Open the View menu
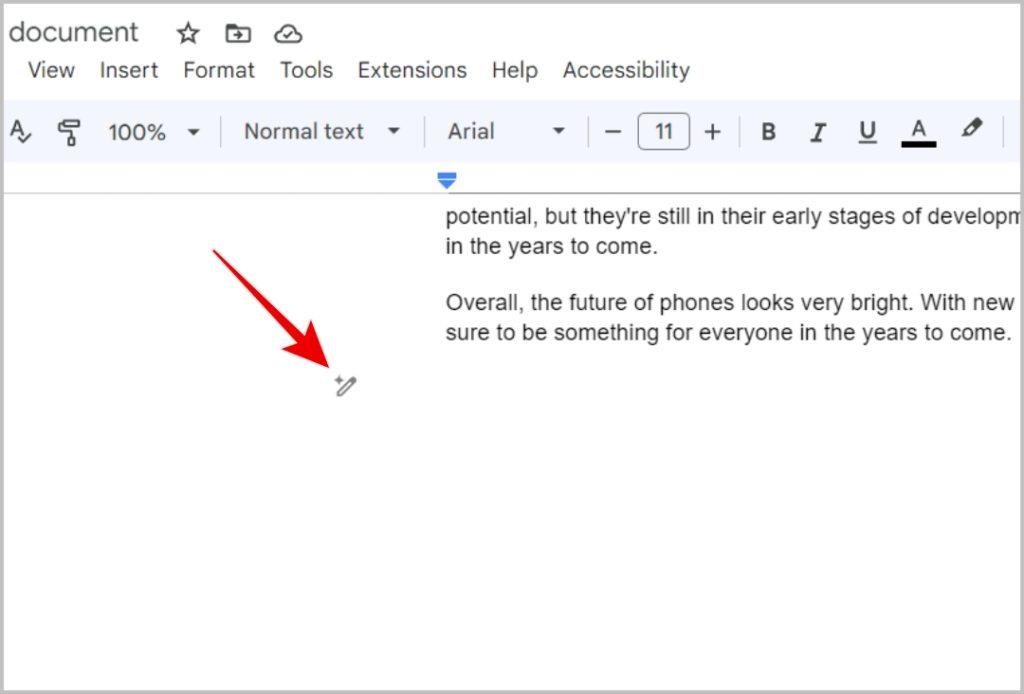Screen dimensions: 1024x694 (x=51, y=70)
